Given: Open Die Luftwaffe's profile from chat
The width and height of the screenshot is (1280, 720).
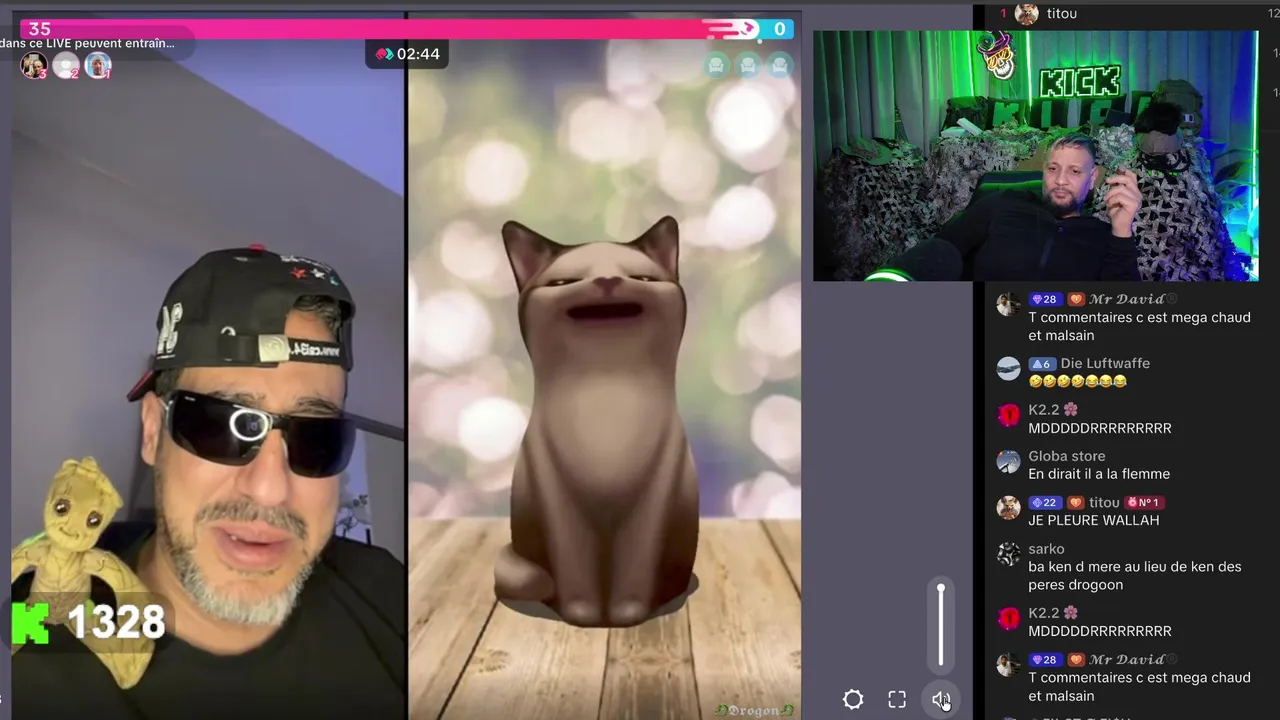Looking at the screenshot, I should pos(1105,364).
